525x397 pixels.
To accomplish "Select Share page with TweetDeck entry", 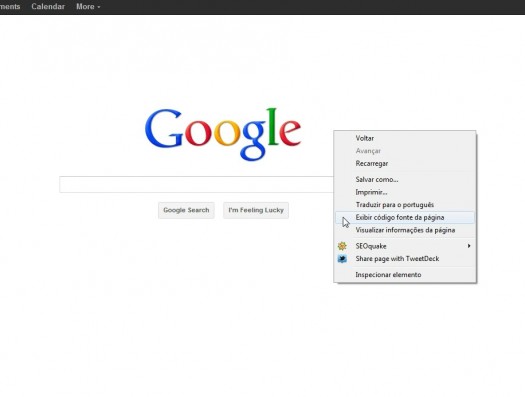I will [x=405, y=259].
